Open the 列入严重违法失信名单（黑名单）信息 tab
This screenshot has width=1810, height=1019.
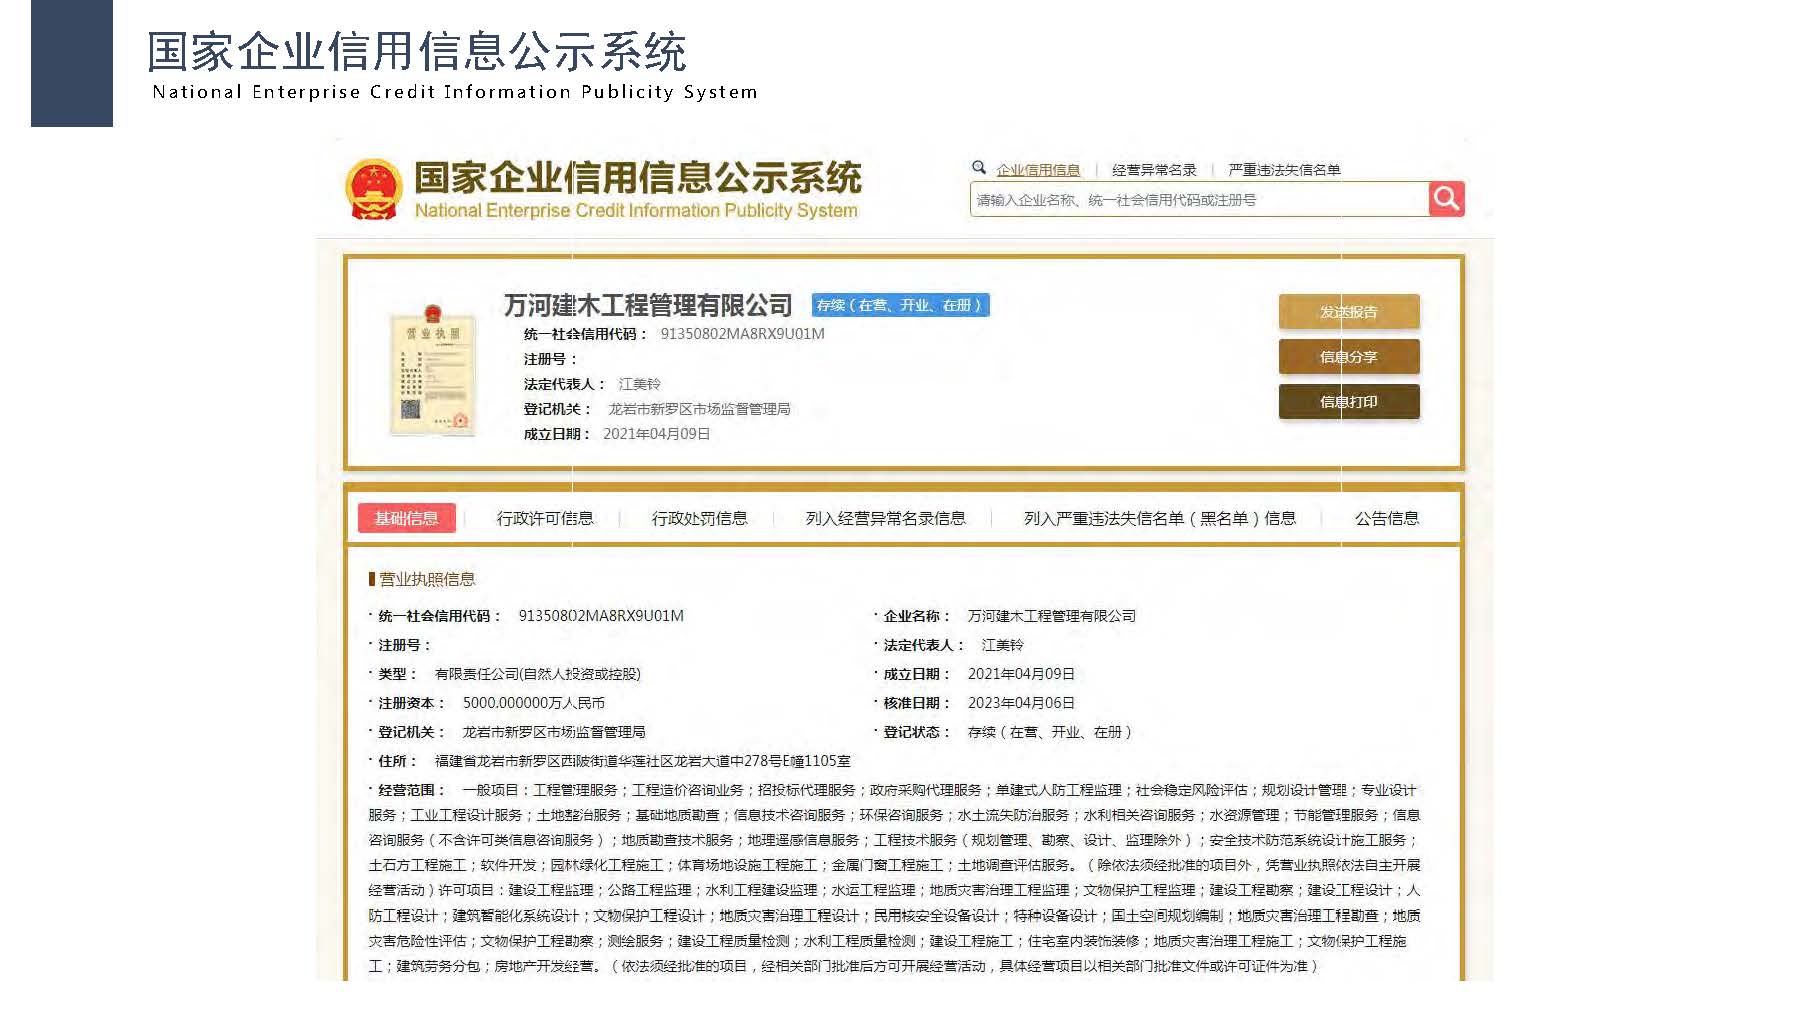click(x=1160, y=518)
